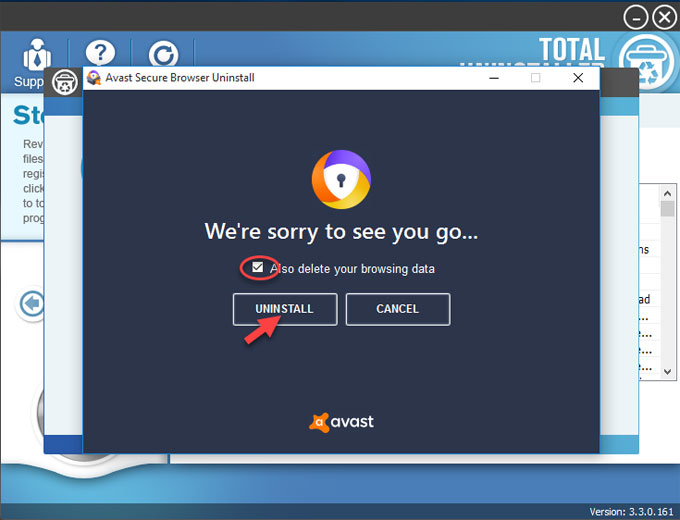Open the Help question mark icon

(x=100, y=53)
